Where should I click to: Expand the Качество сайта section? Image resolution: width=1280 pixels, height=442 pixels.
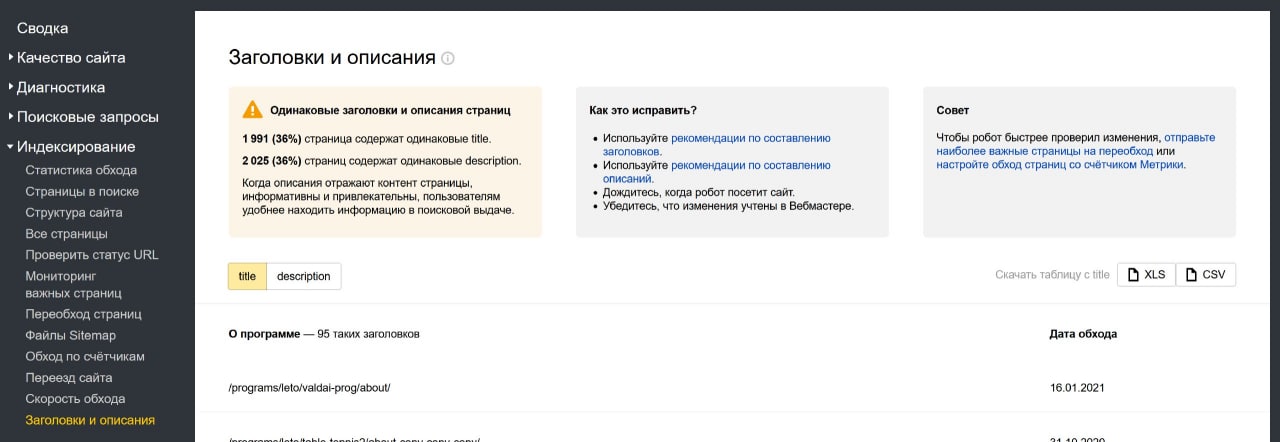click(70, 58)
